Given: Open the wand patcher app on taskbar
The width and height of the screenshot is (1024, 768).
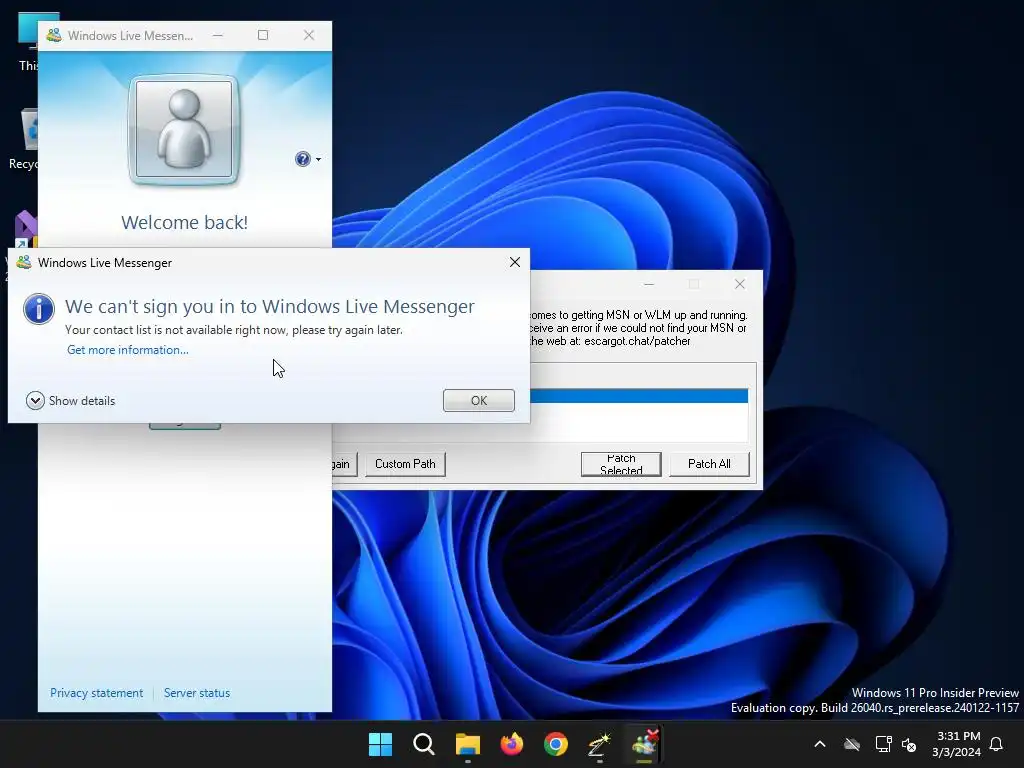Looking at the screenshot, I should click(600, 744).
